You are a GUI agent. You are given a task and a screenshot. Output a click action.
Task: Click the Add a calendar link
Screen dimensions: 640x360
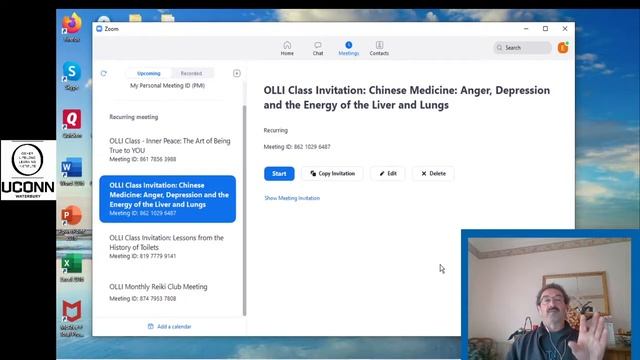point(169,327)
